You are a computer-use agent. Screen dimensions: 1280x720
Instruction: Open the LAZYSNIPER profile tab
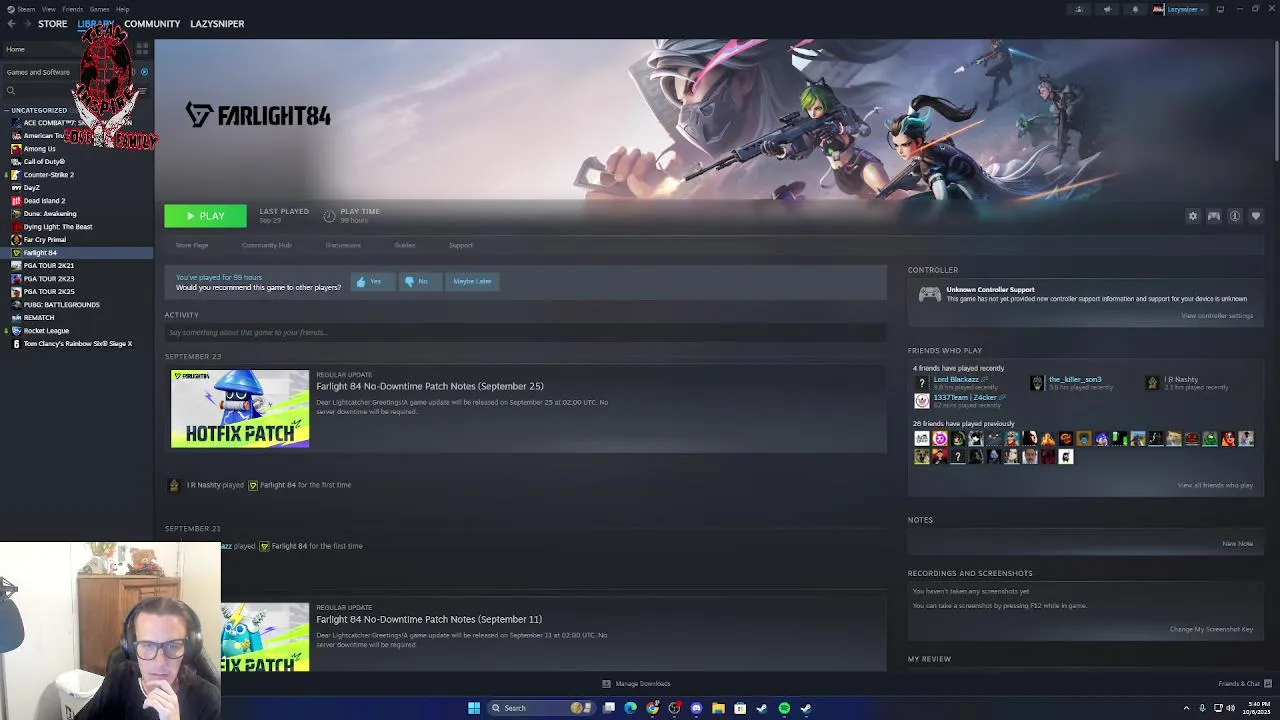(x=217, y=24)
